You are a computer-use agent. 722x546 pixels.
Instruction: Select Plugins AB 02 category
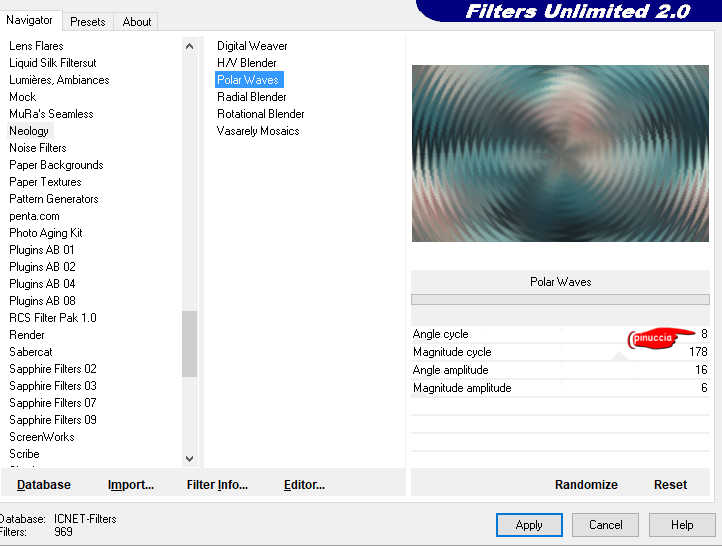point(42,267)
